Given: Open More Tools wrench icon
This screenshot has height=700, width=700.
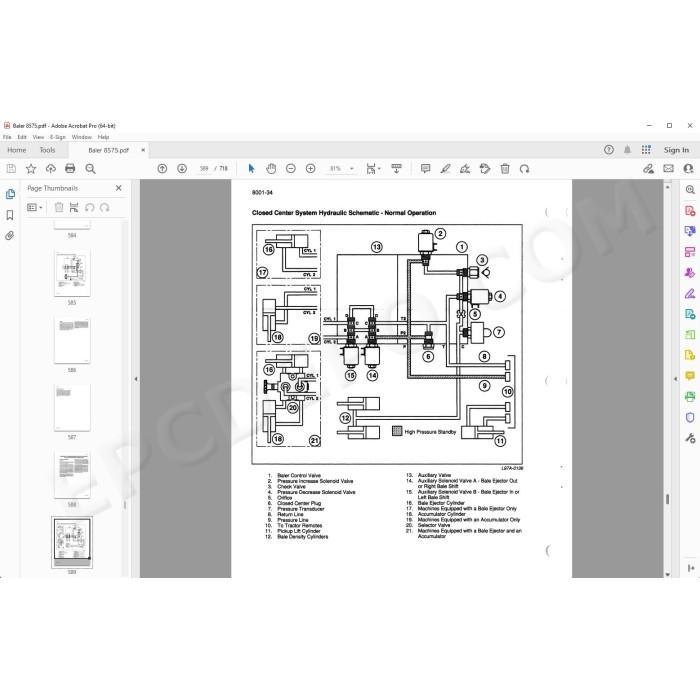Looking at the screenshot, I should pyautogui.click(x=690, y=438).
